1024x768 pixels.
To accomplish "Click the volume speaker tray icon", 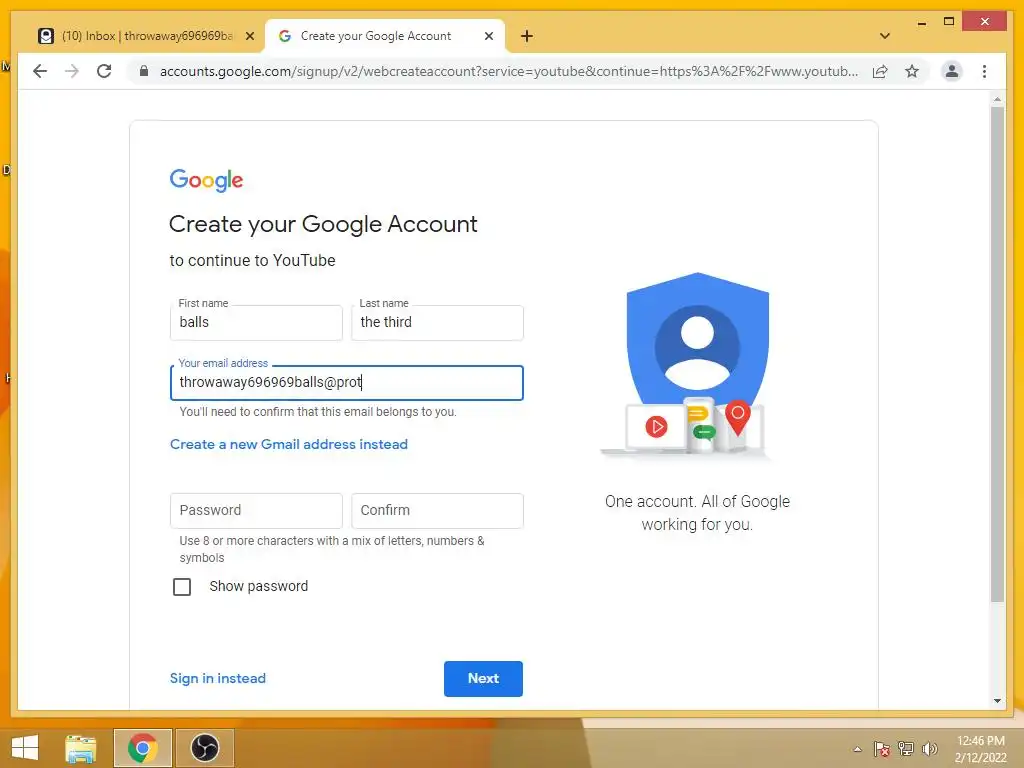I will (x=929, y=749).
